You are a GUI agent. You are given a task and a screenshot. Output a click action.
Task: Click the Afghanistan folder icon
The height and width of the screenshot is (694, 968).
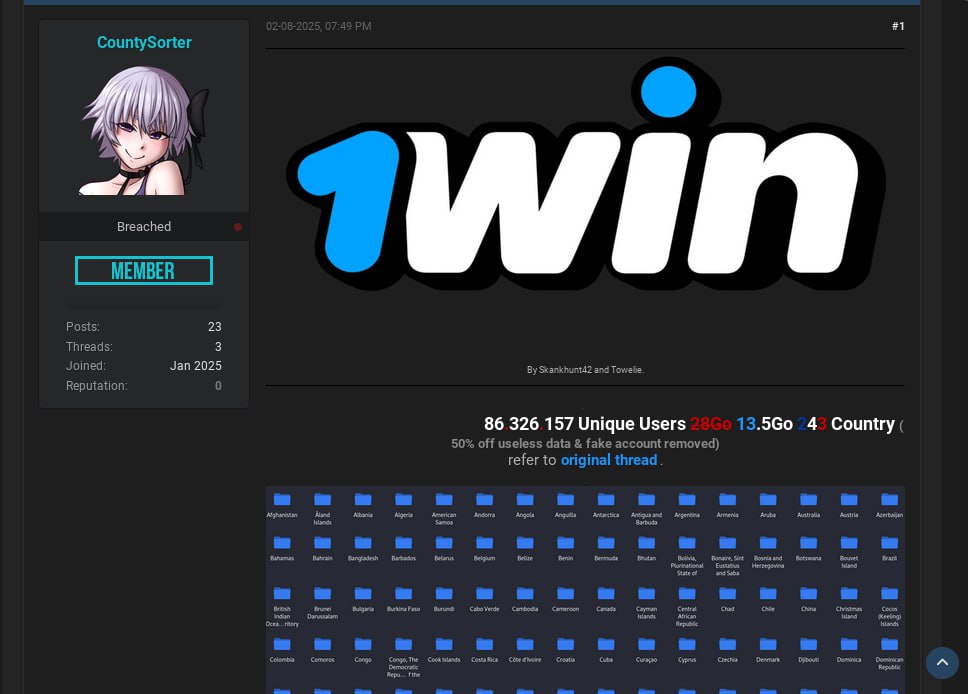(282, 499)
